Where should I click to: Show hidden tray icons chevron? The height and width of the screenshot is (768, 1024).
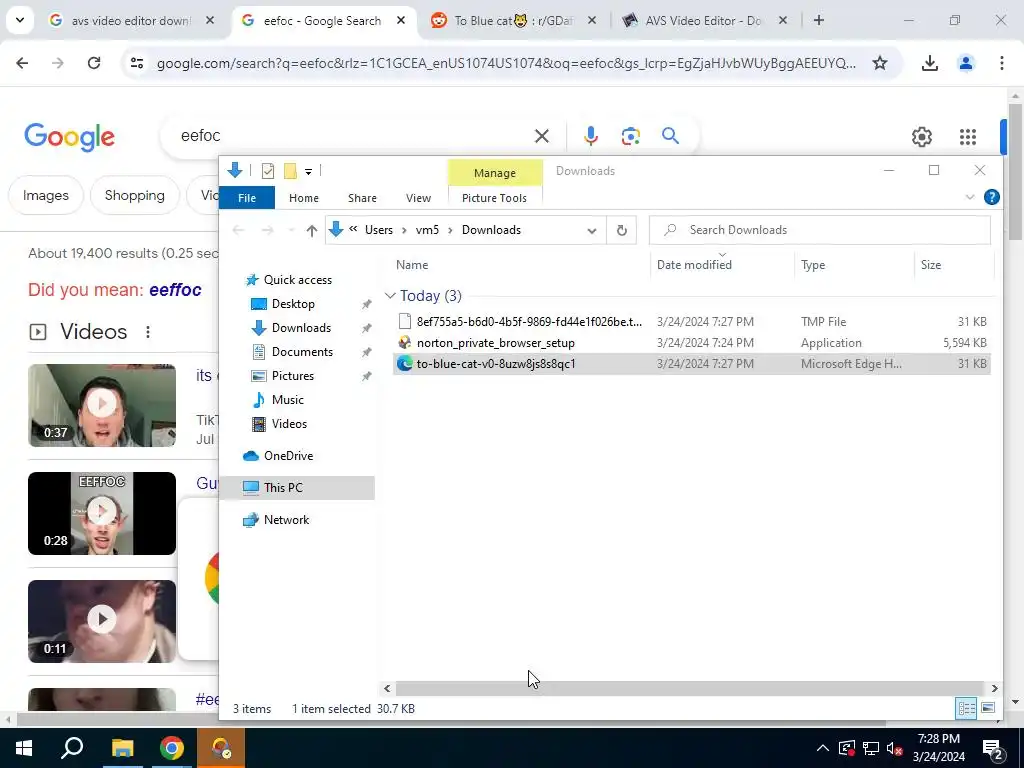pos(822,748)
